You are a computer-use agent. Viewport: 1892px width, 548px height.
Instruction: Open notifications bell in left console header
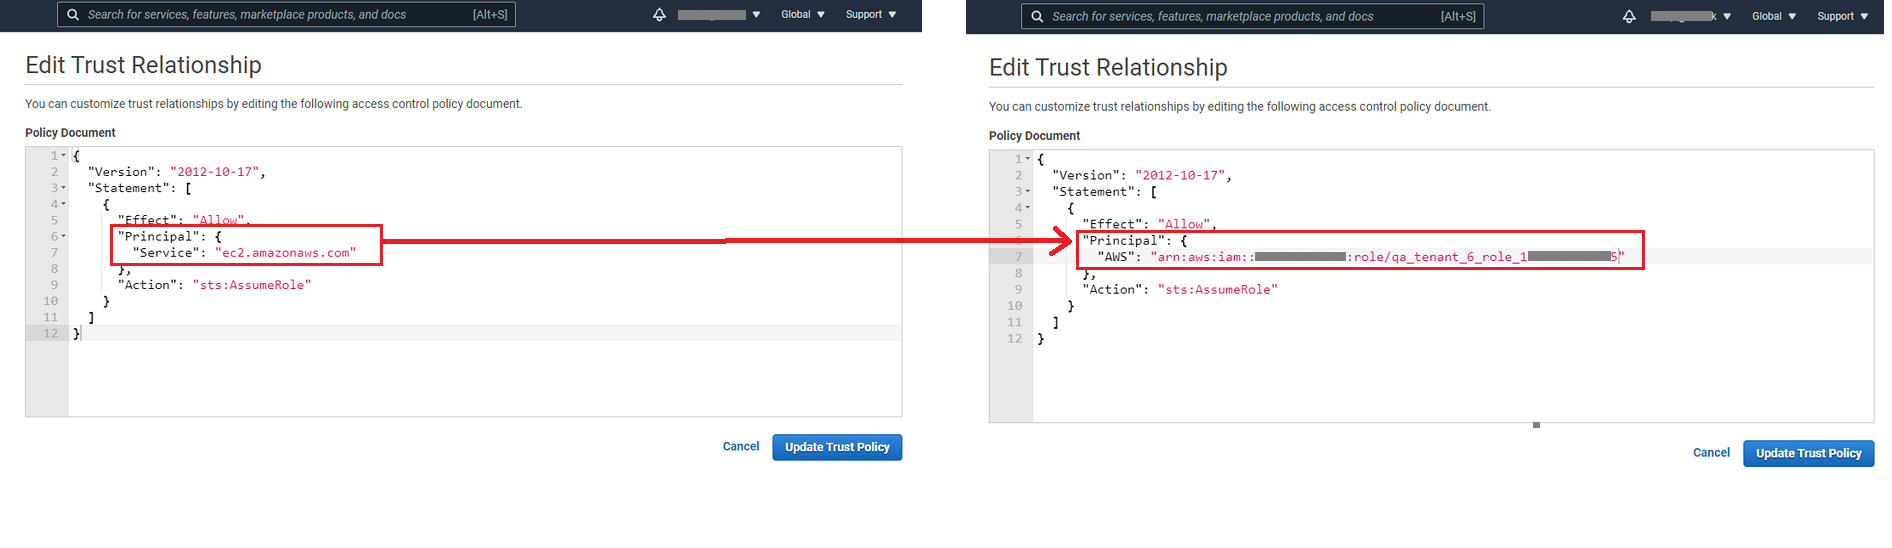coord(659,15)
